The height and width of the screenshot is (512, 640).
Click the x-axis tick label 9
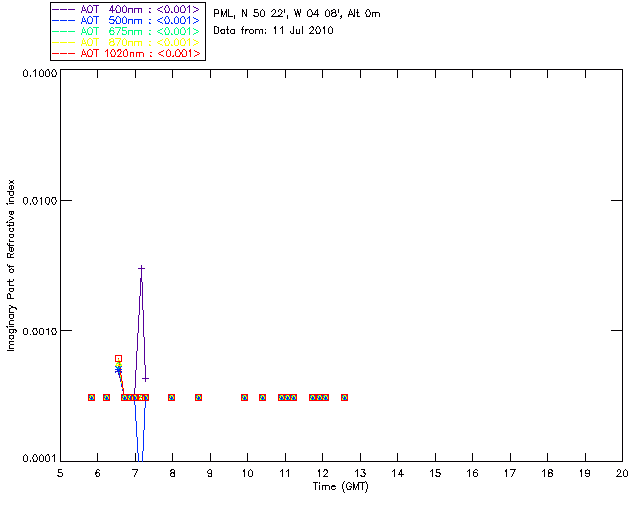210,473
